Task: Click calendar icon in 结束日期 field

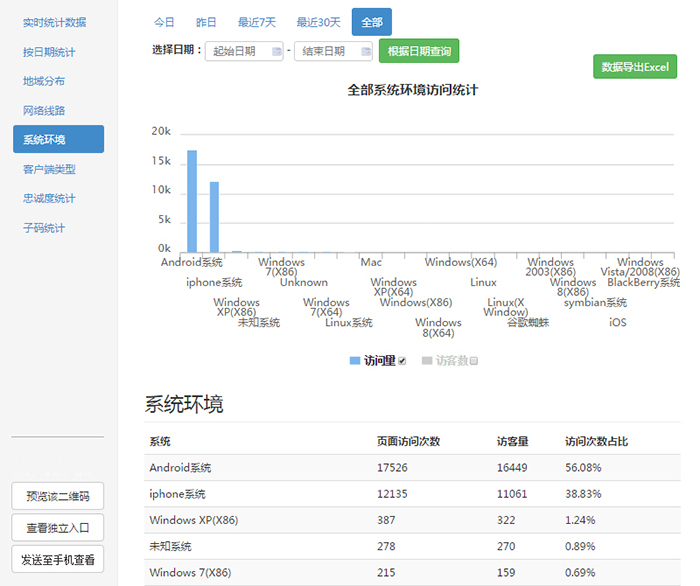Action: point(366,51)
